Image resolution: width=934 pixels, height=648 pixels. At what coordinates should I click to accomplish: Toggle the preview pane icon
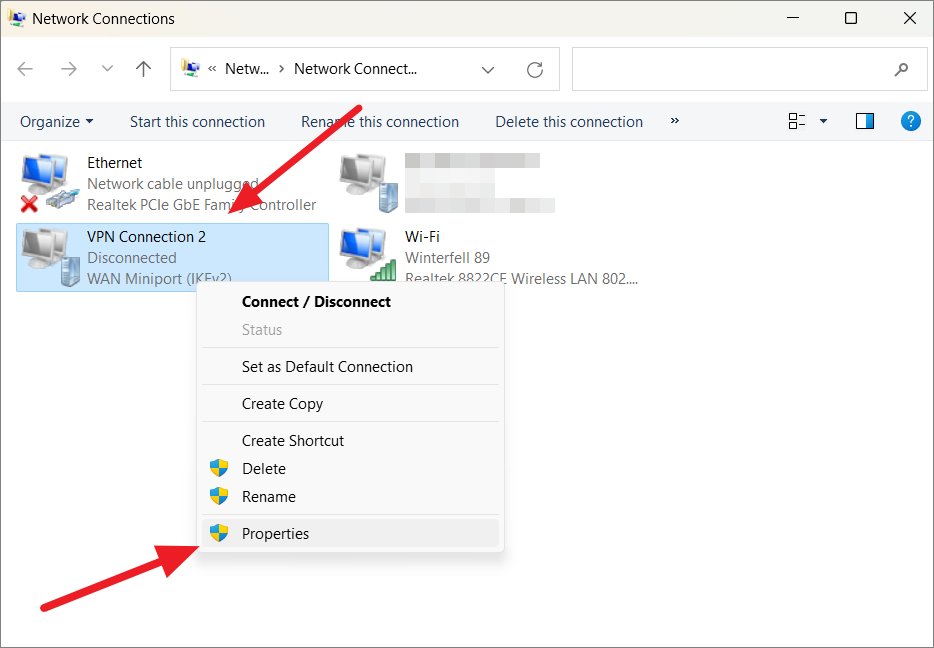pos(865,121)
